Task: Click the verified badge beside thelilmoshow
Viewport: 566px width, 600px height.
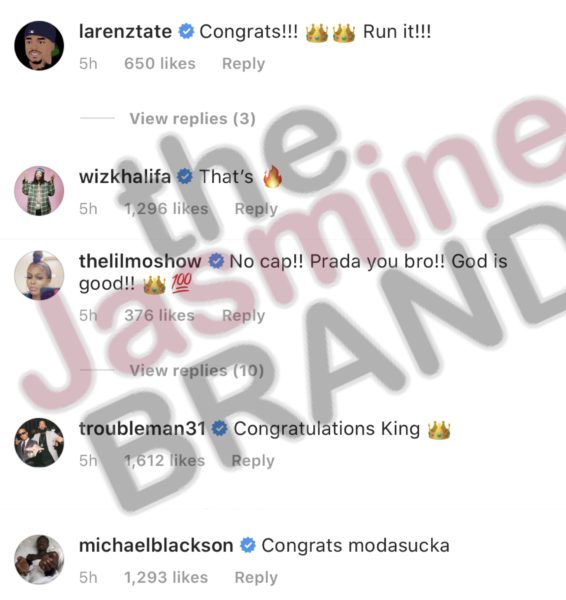Action: [x=216, y=261]
